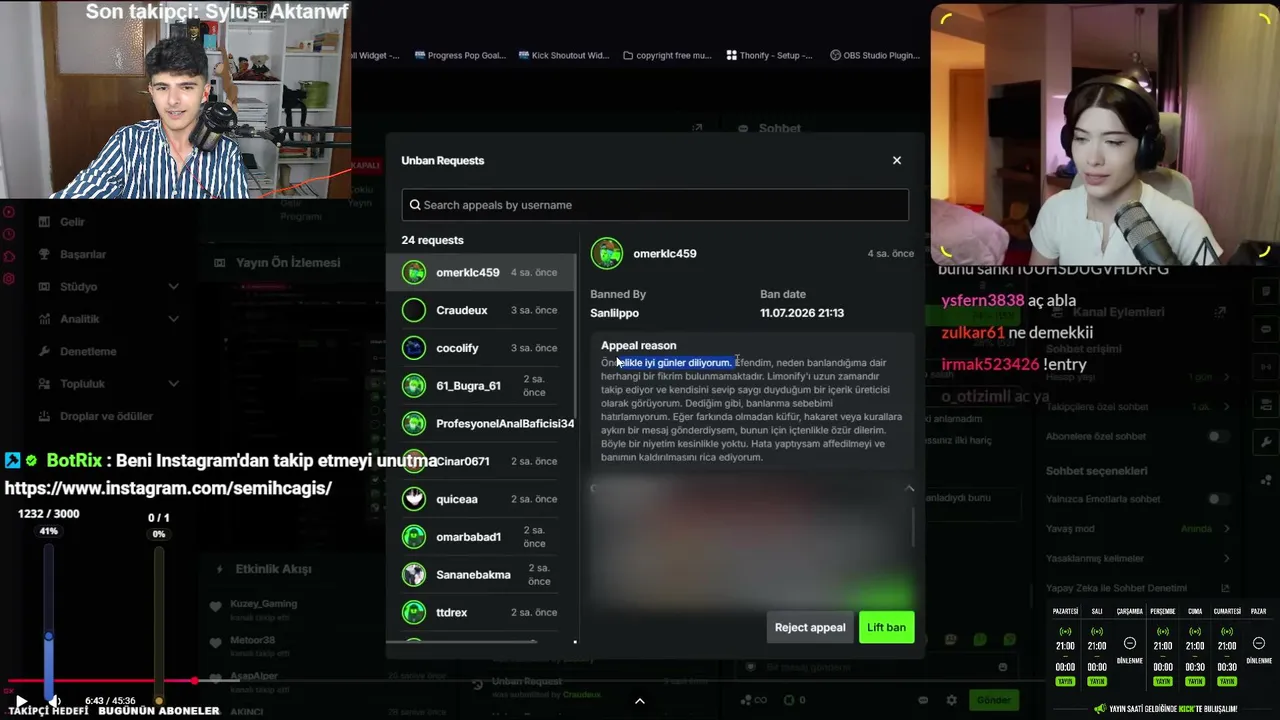
Task: Open omarbabad1 unban request
Action: point(481,537)
